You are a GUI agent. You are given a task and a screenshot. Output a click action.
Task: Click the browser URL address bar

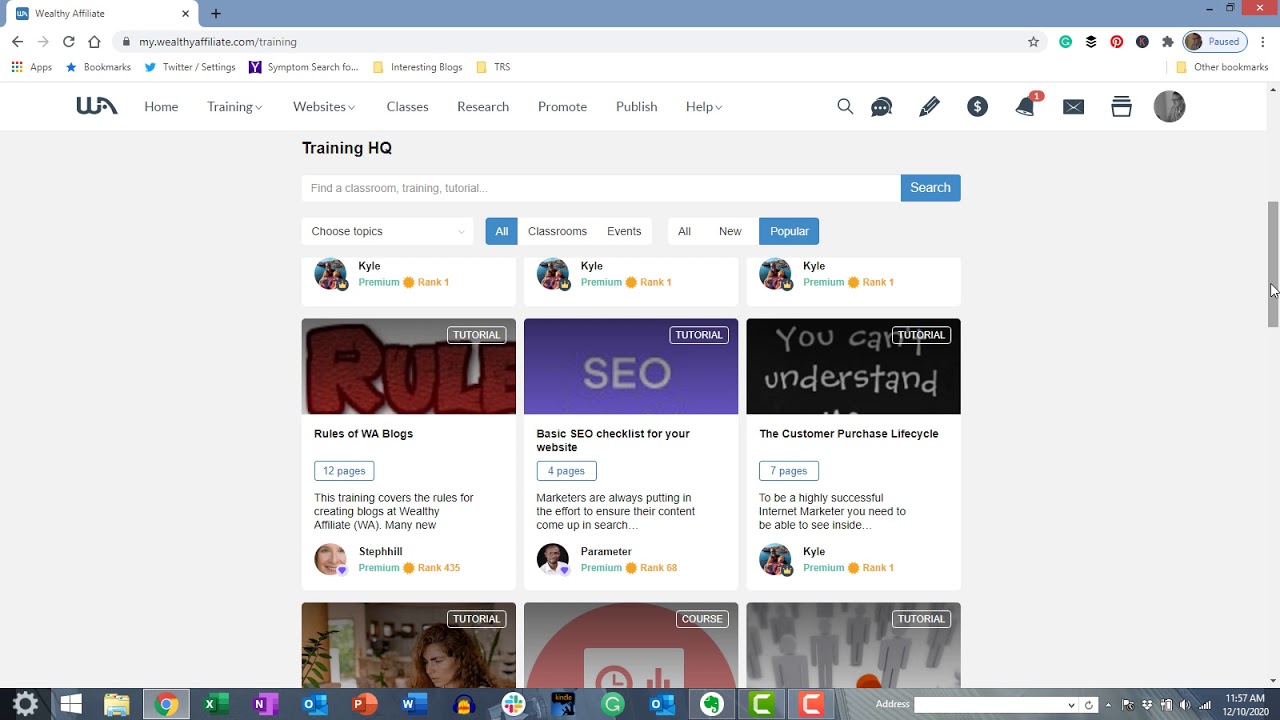[x=570, y=42]
